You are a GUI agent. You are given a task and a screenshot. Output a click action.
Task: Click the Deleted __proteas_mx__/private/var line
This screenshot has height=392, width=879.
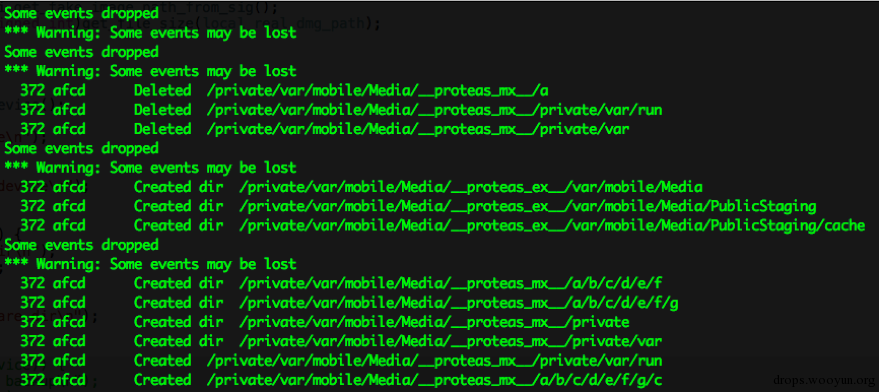[x=325, y=129]
